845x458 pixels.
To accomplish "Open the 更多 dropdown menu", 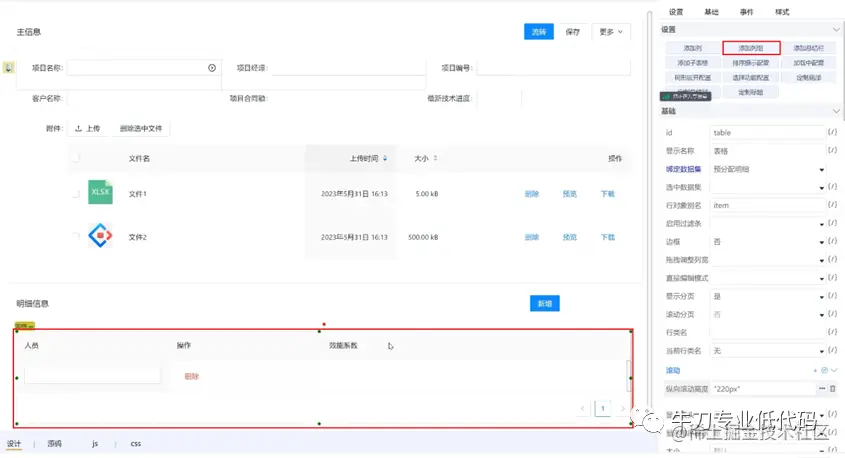I will tap(611, 32).
